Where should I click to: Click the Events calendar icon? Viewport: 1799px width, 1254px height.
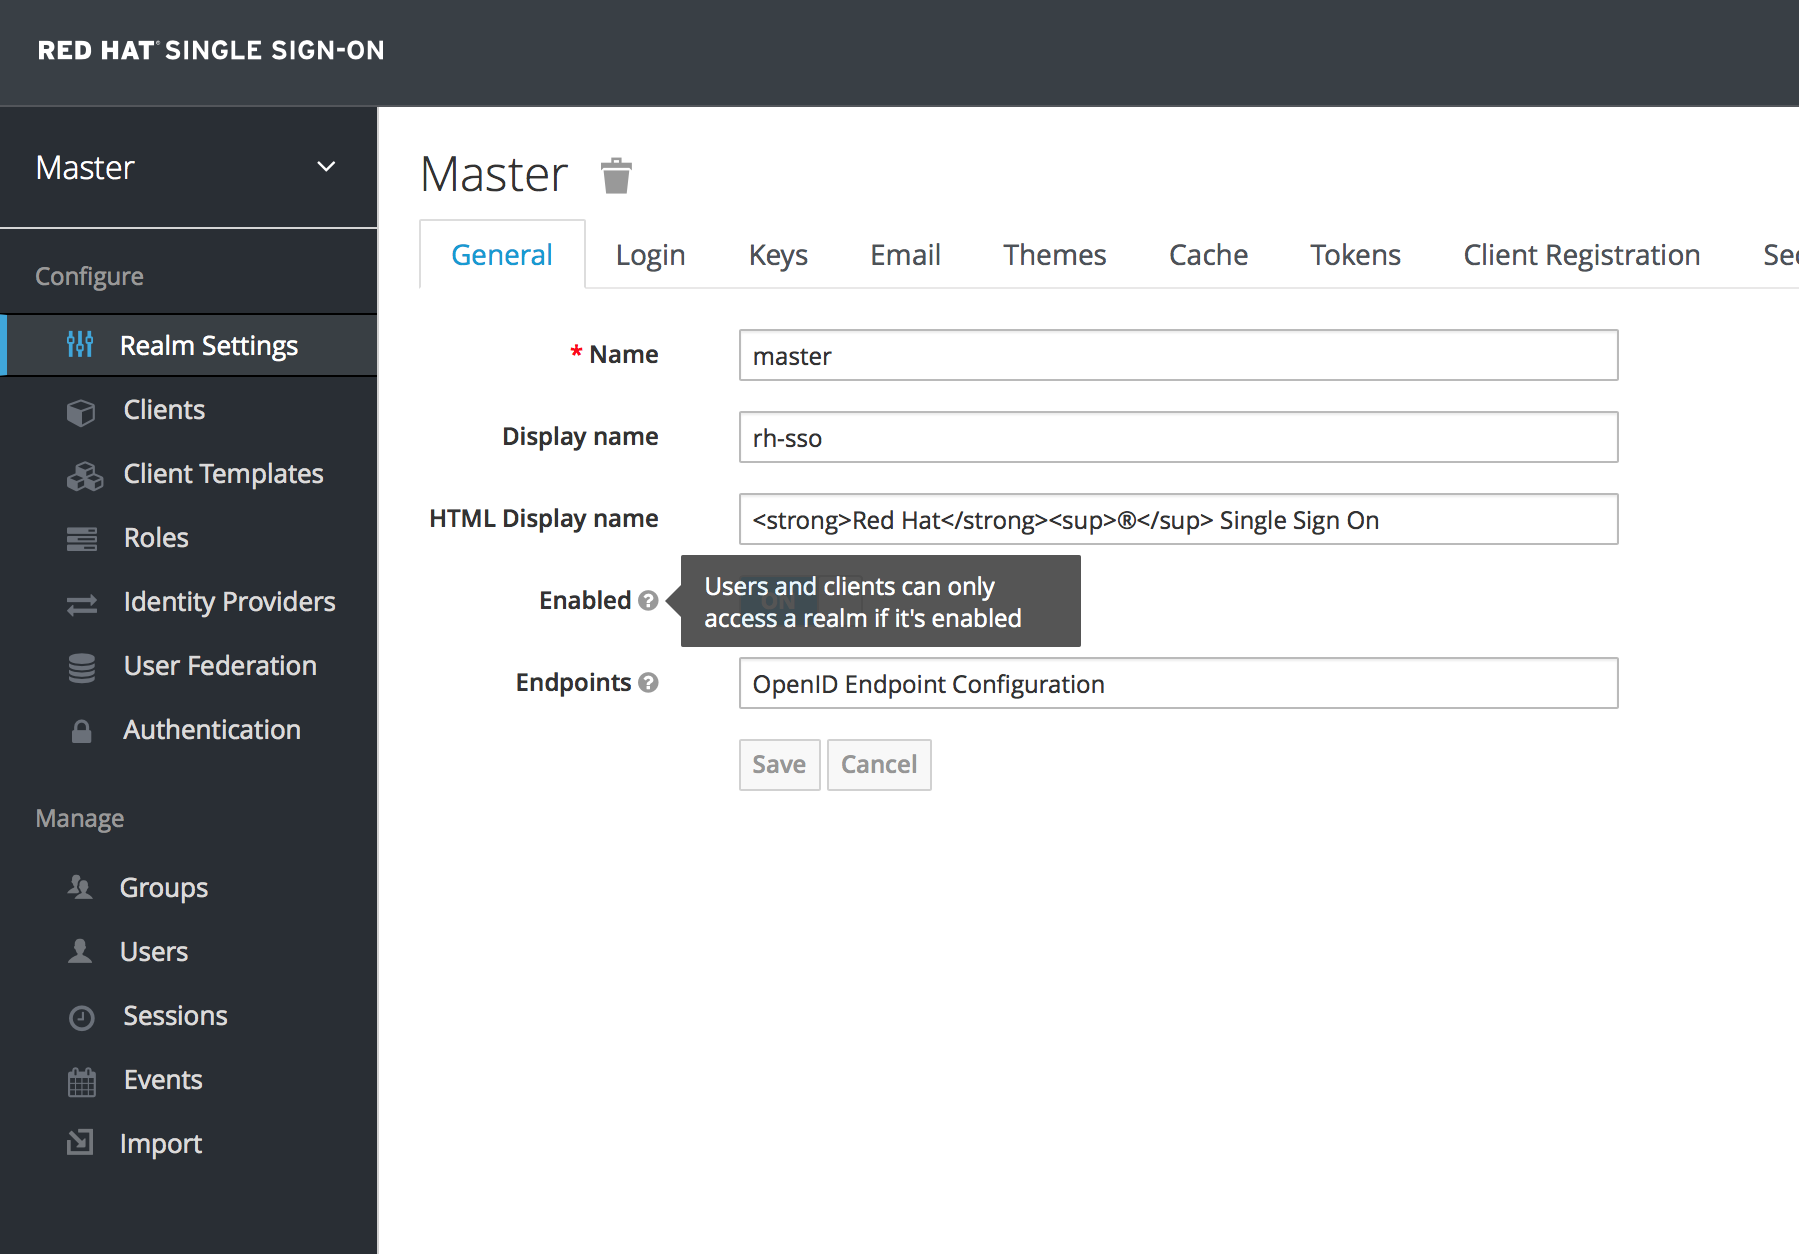tap(81, 1081)
